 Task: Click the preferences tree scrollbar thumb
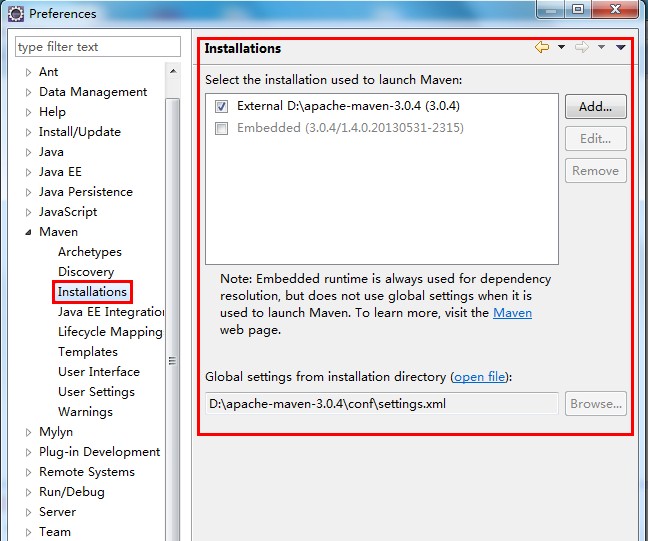[173, 319]
